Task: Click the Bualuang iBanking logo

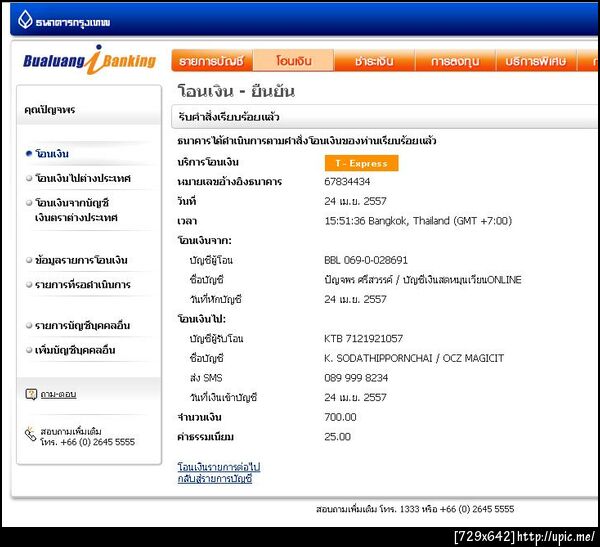Action: [90, 60]
